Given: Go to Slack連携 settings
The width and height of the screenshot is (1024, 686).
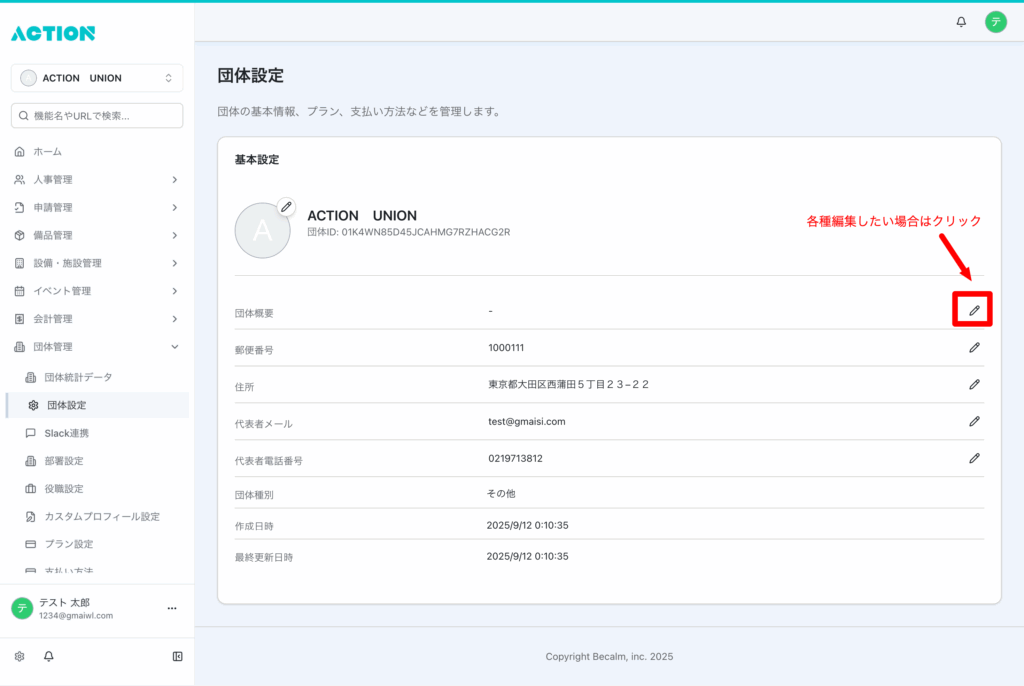Looking at the screenshot, I should pos(66,433).
